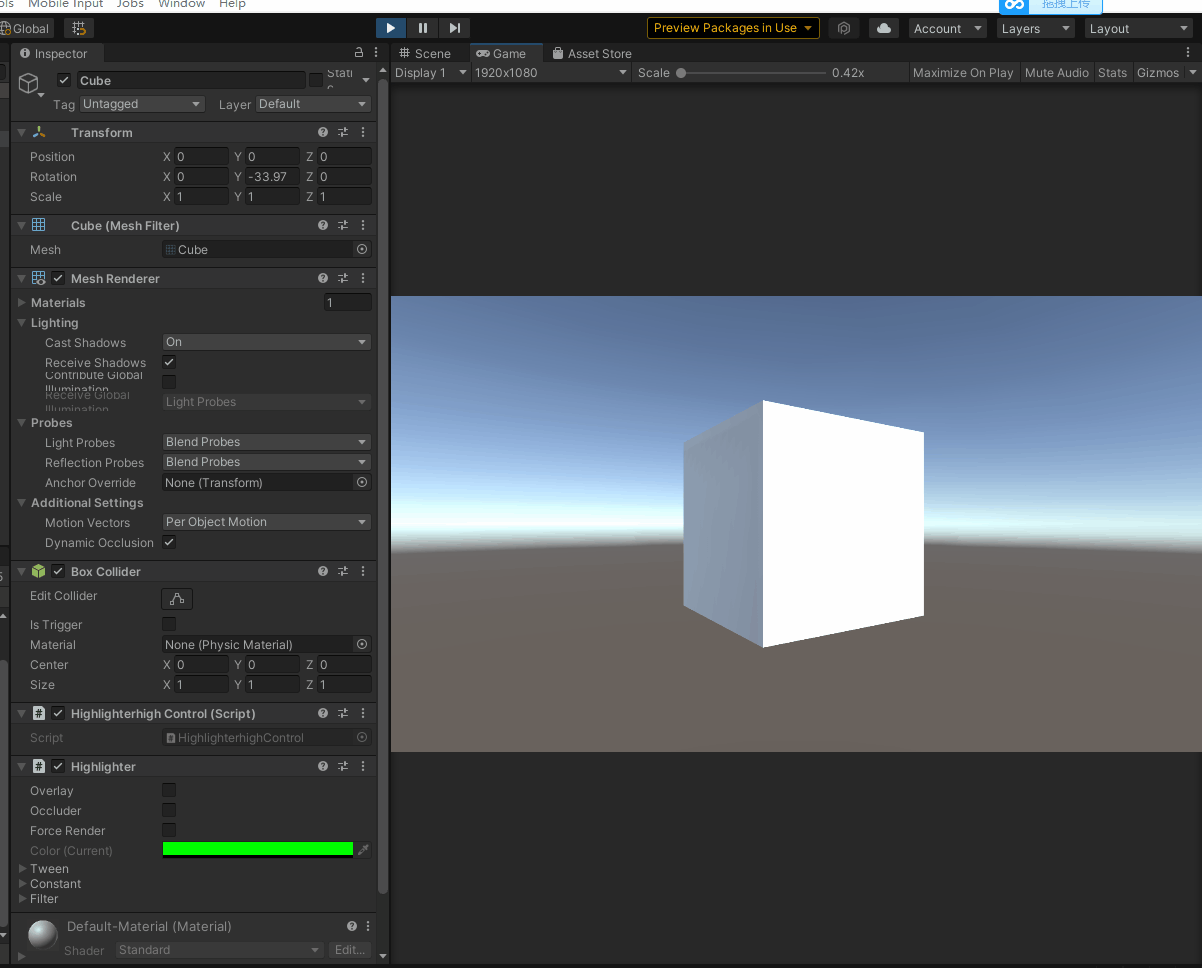The image size is (1202, 968).
Task: Click the Pause button in the toolbar
Action: (422, 27)
